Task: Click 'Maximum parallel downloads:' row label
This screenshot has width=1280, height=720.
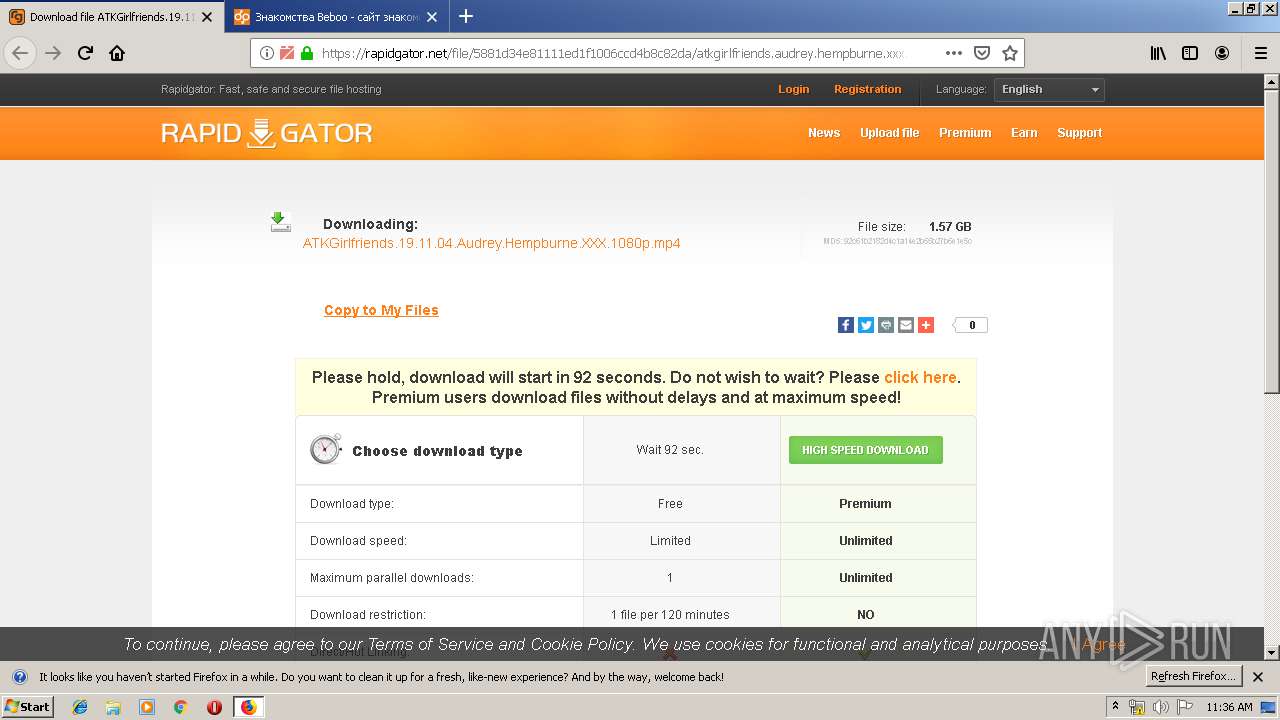Action: 392,578
